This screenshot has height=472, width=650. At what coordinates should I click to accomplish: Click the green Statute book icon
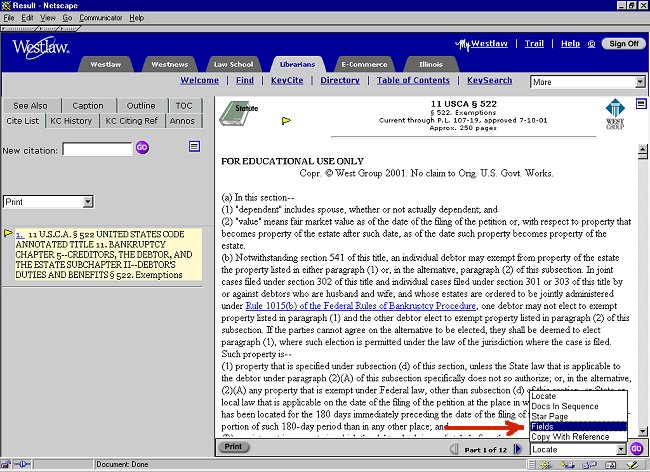(x=238, y=113)
